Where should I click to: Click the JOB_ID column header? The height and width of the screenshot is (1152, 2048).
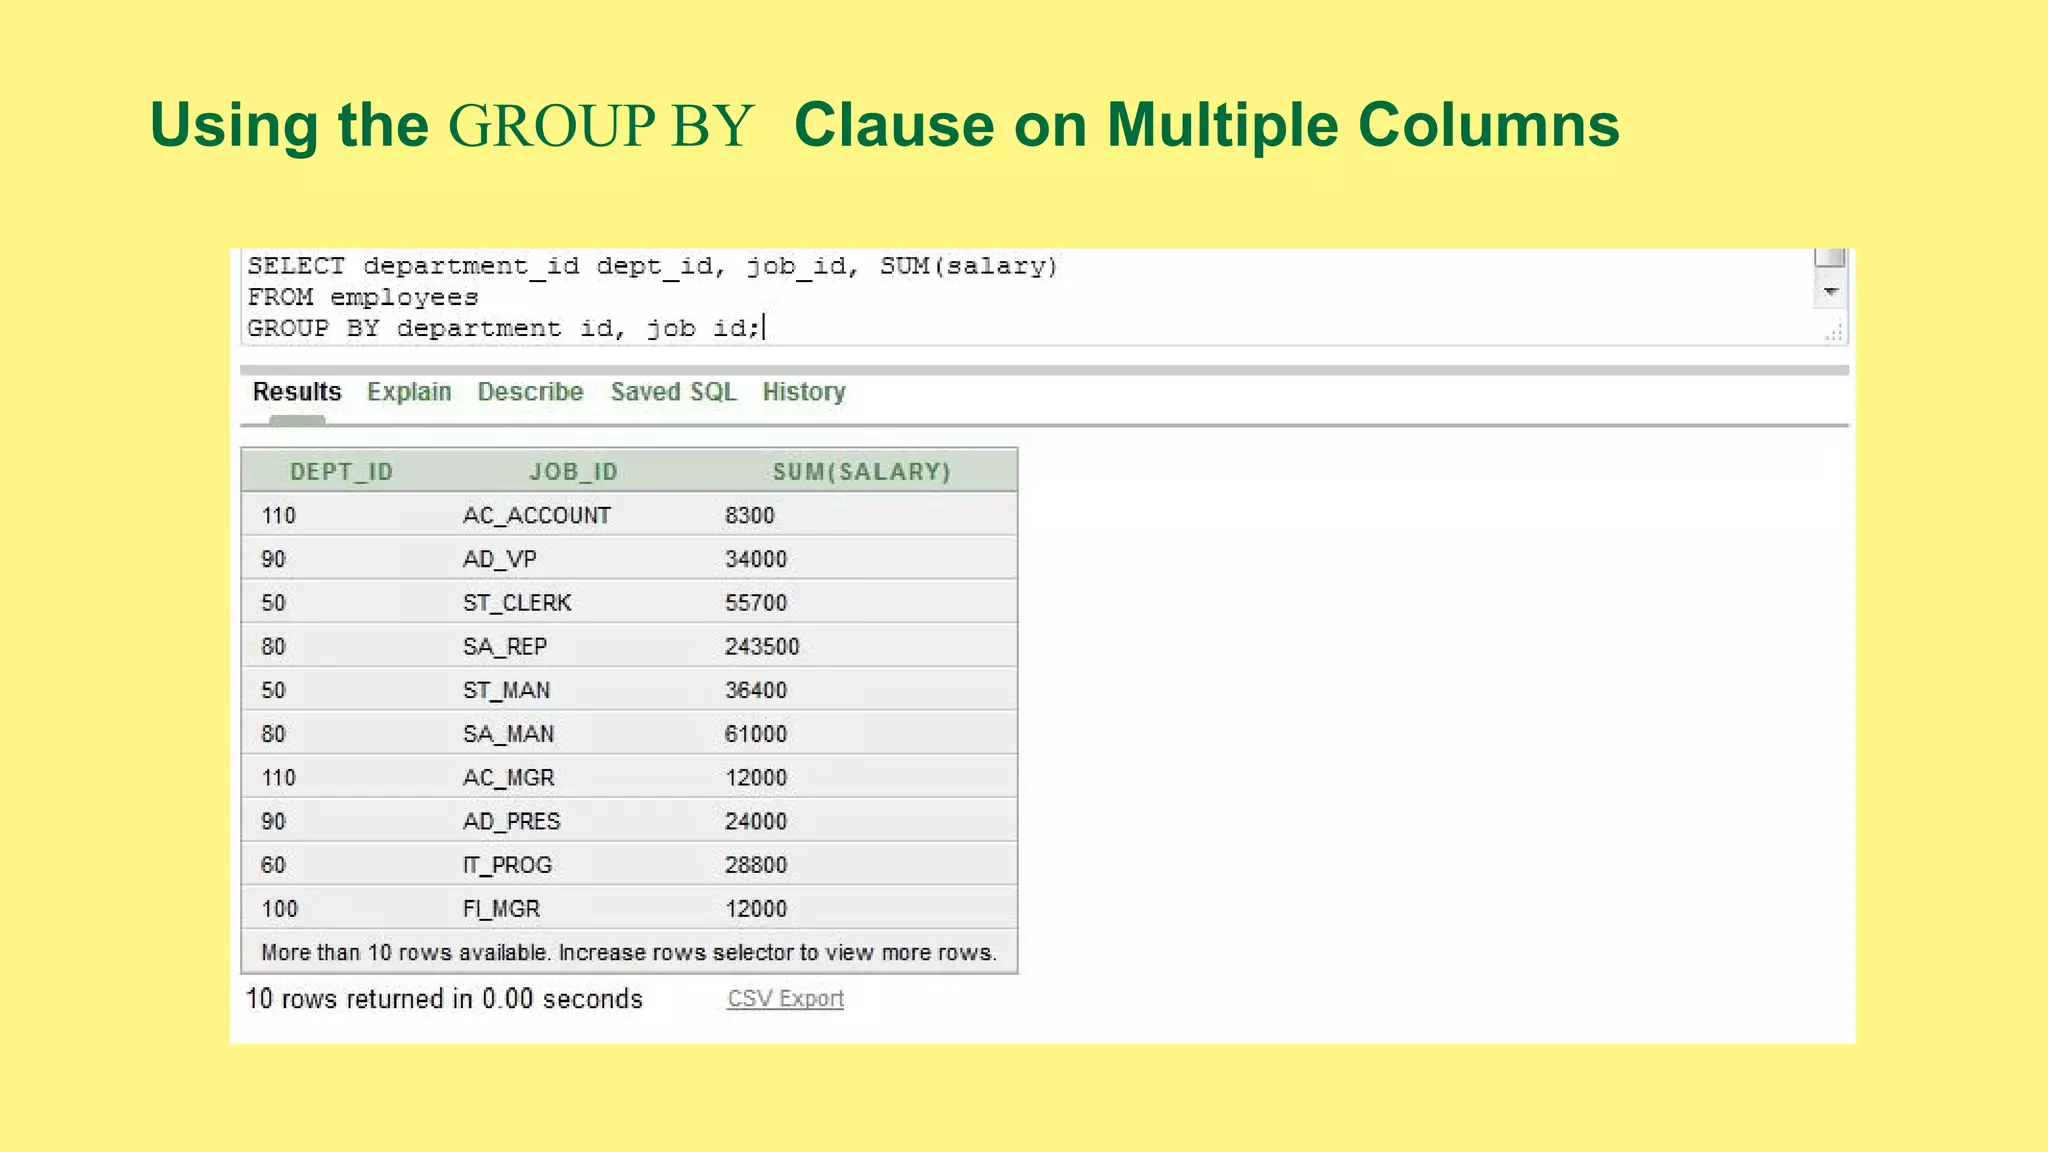click(x=573, y=472)
